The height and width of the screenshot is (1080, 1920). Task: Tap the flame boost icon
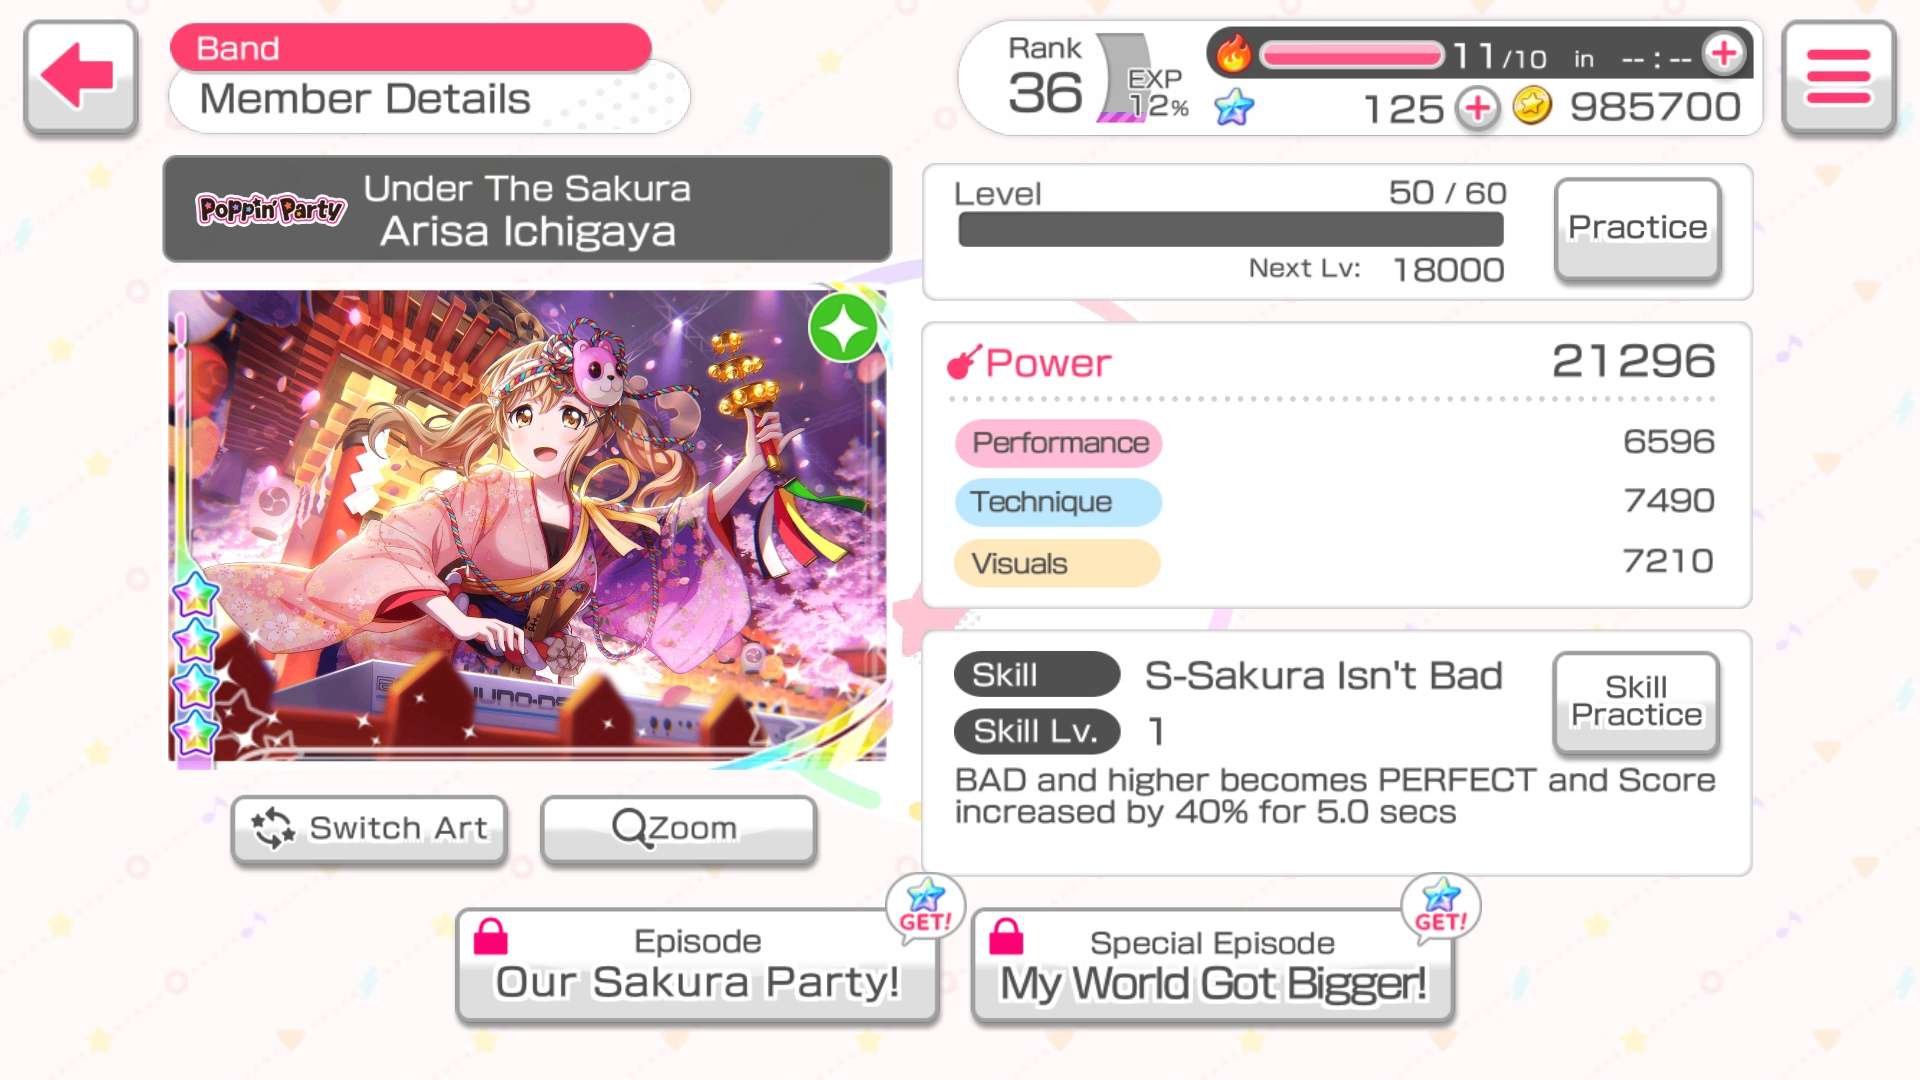[1234, 54]
